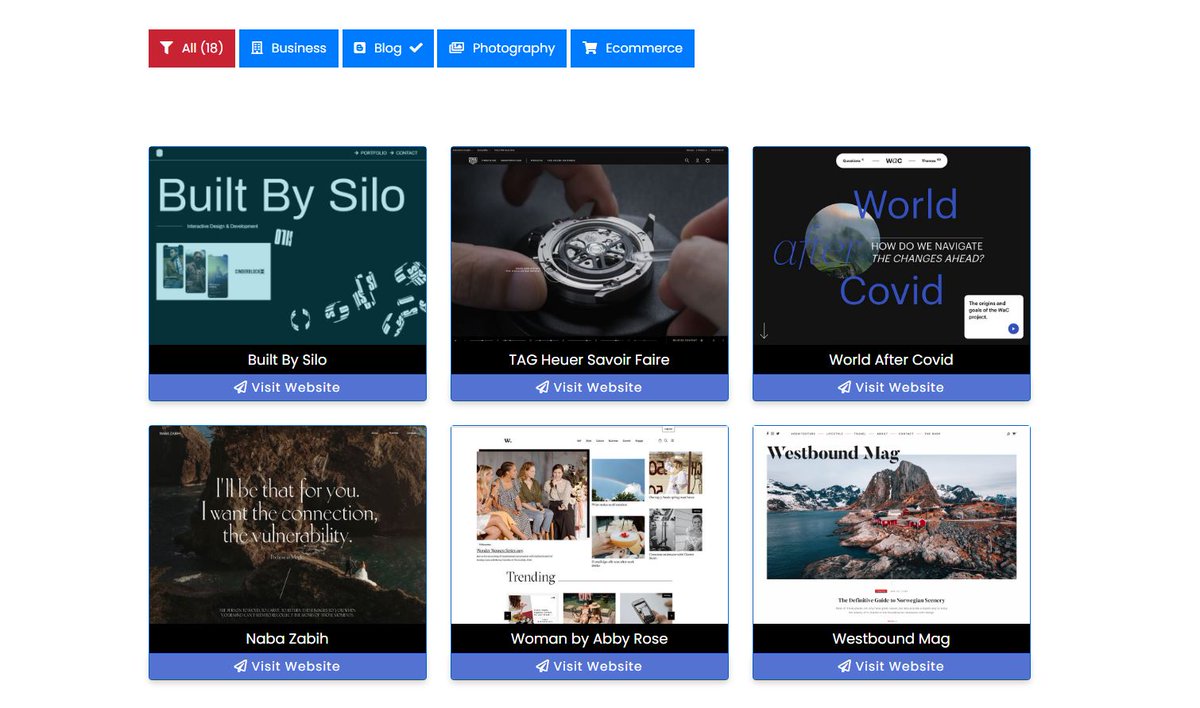
Task: Click the checkmark icon on Blog filter
Action: coord(416,47)
